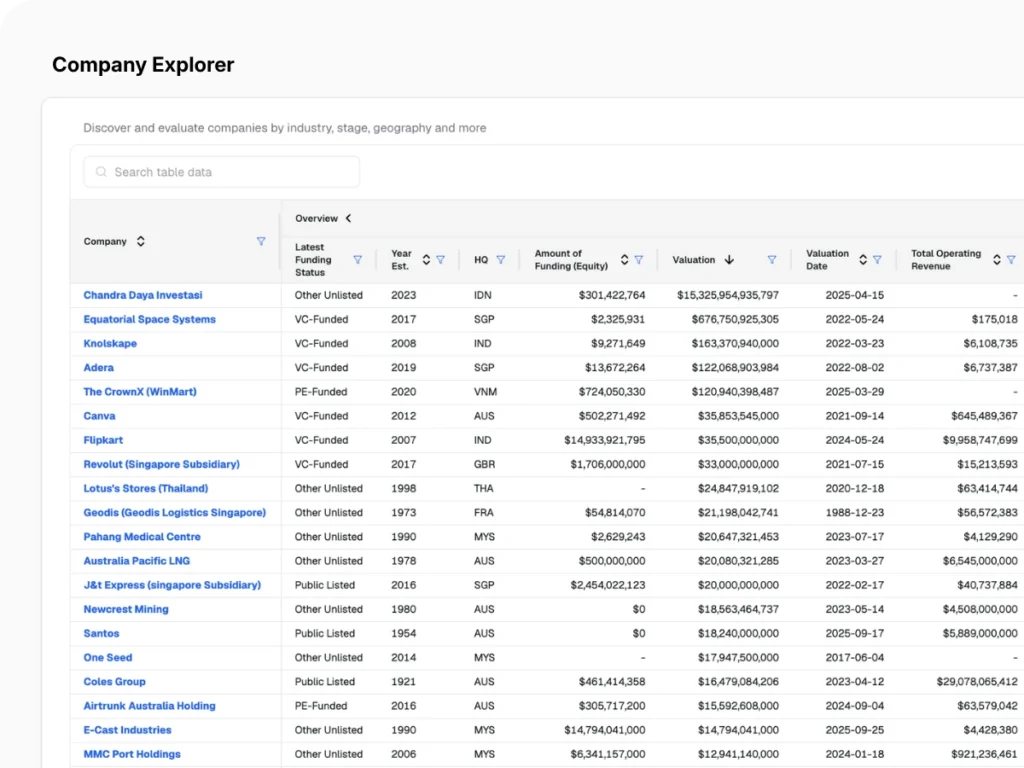Select valuation date 2025-09-17

(x=855, y=633)
